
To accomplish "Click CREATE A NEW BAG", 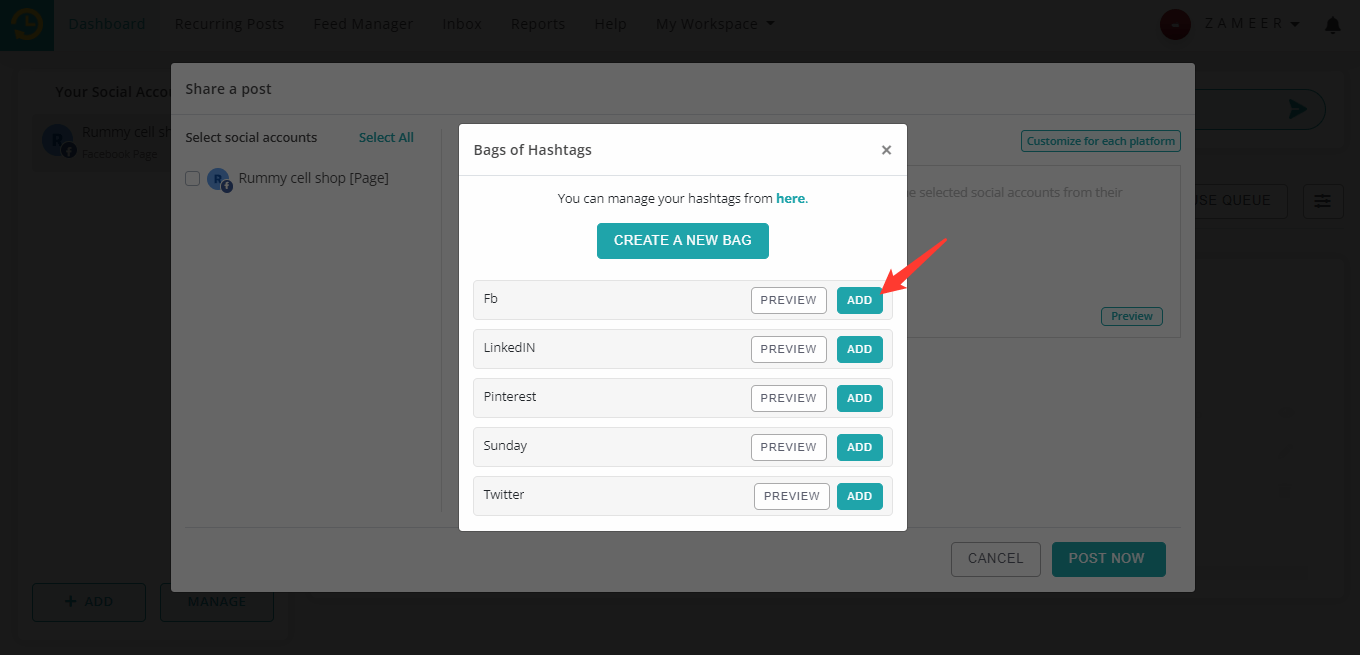I will click(683, 241).
